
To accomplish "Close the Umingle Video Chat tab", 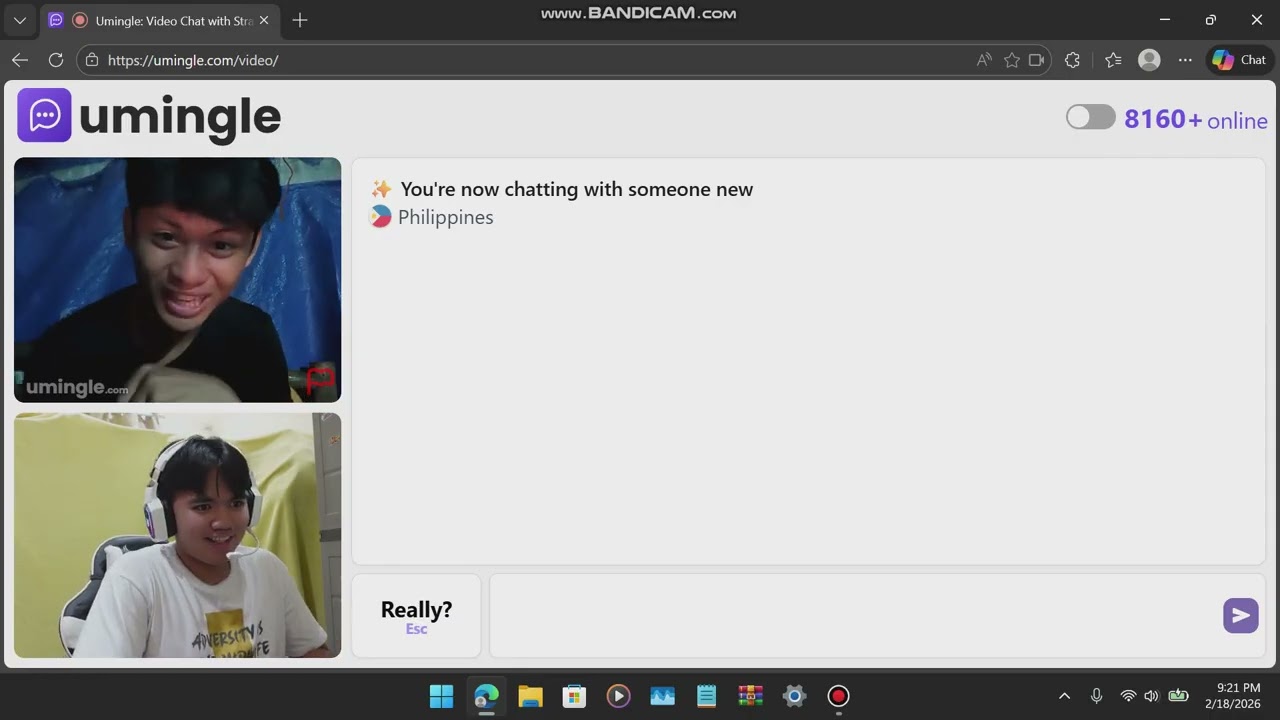I will pyautogui.click(x=264, y=20).
